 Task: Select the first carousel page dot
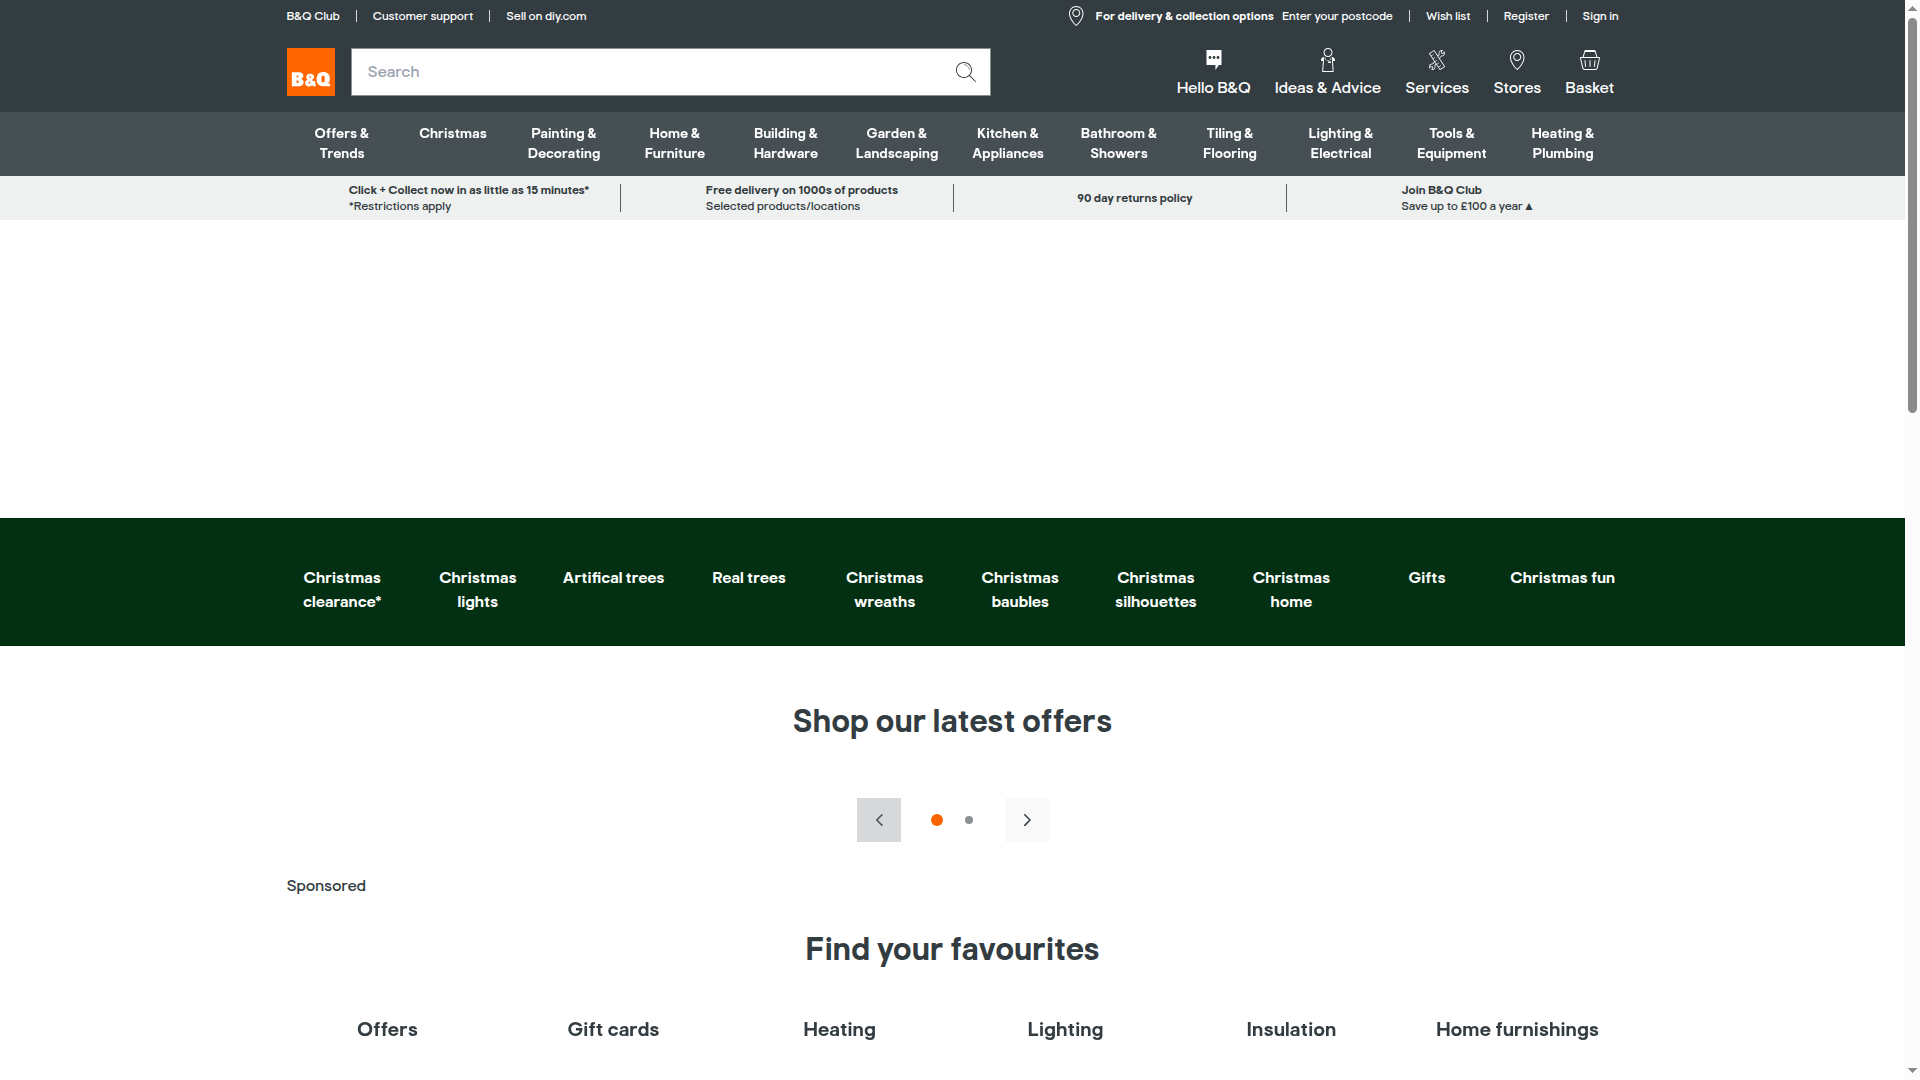pyautogui.click(x=936, y=819)
